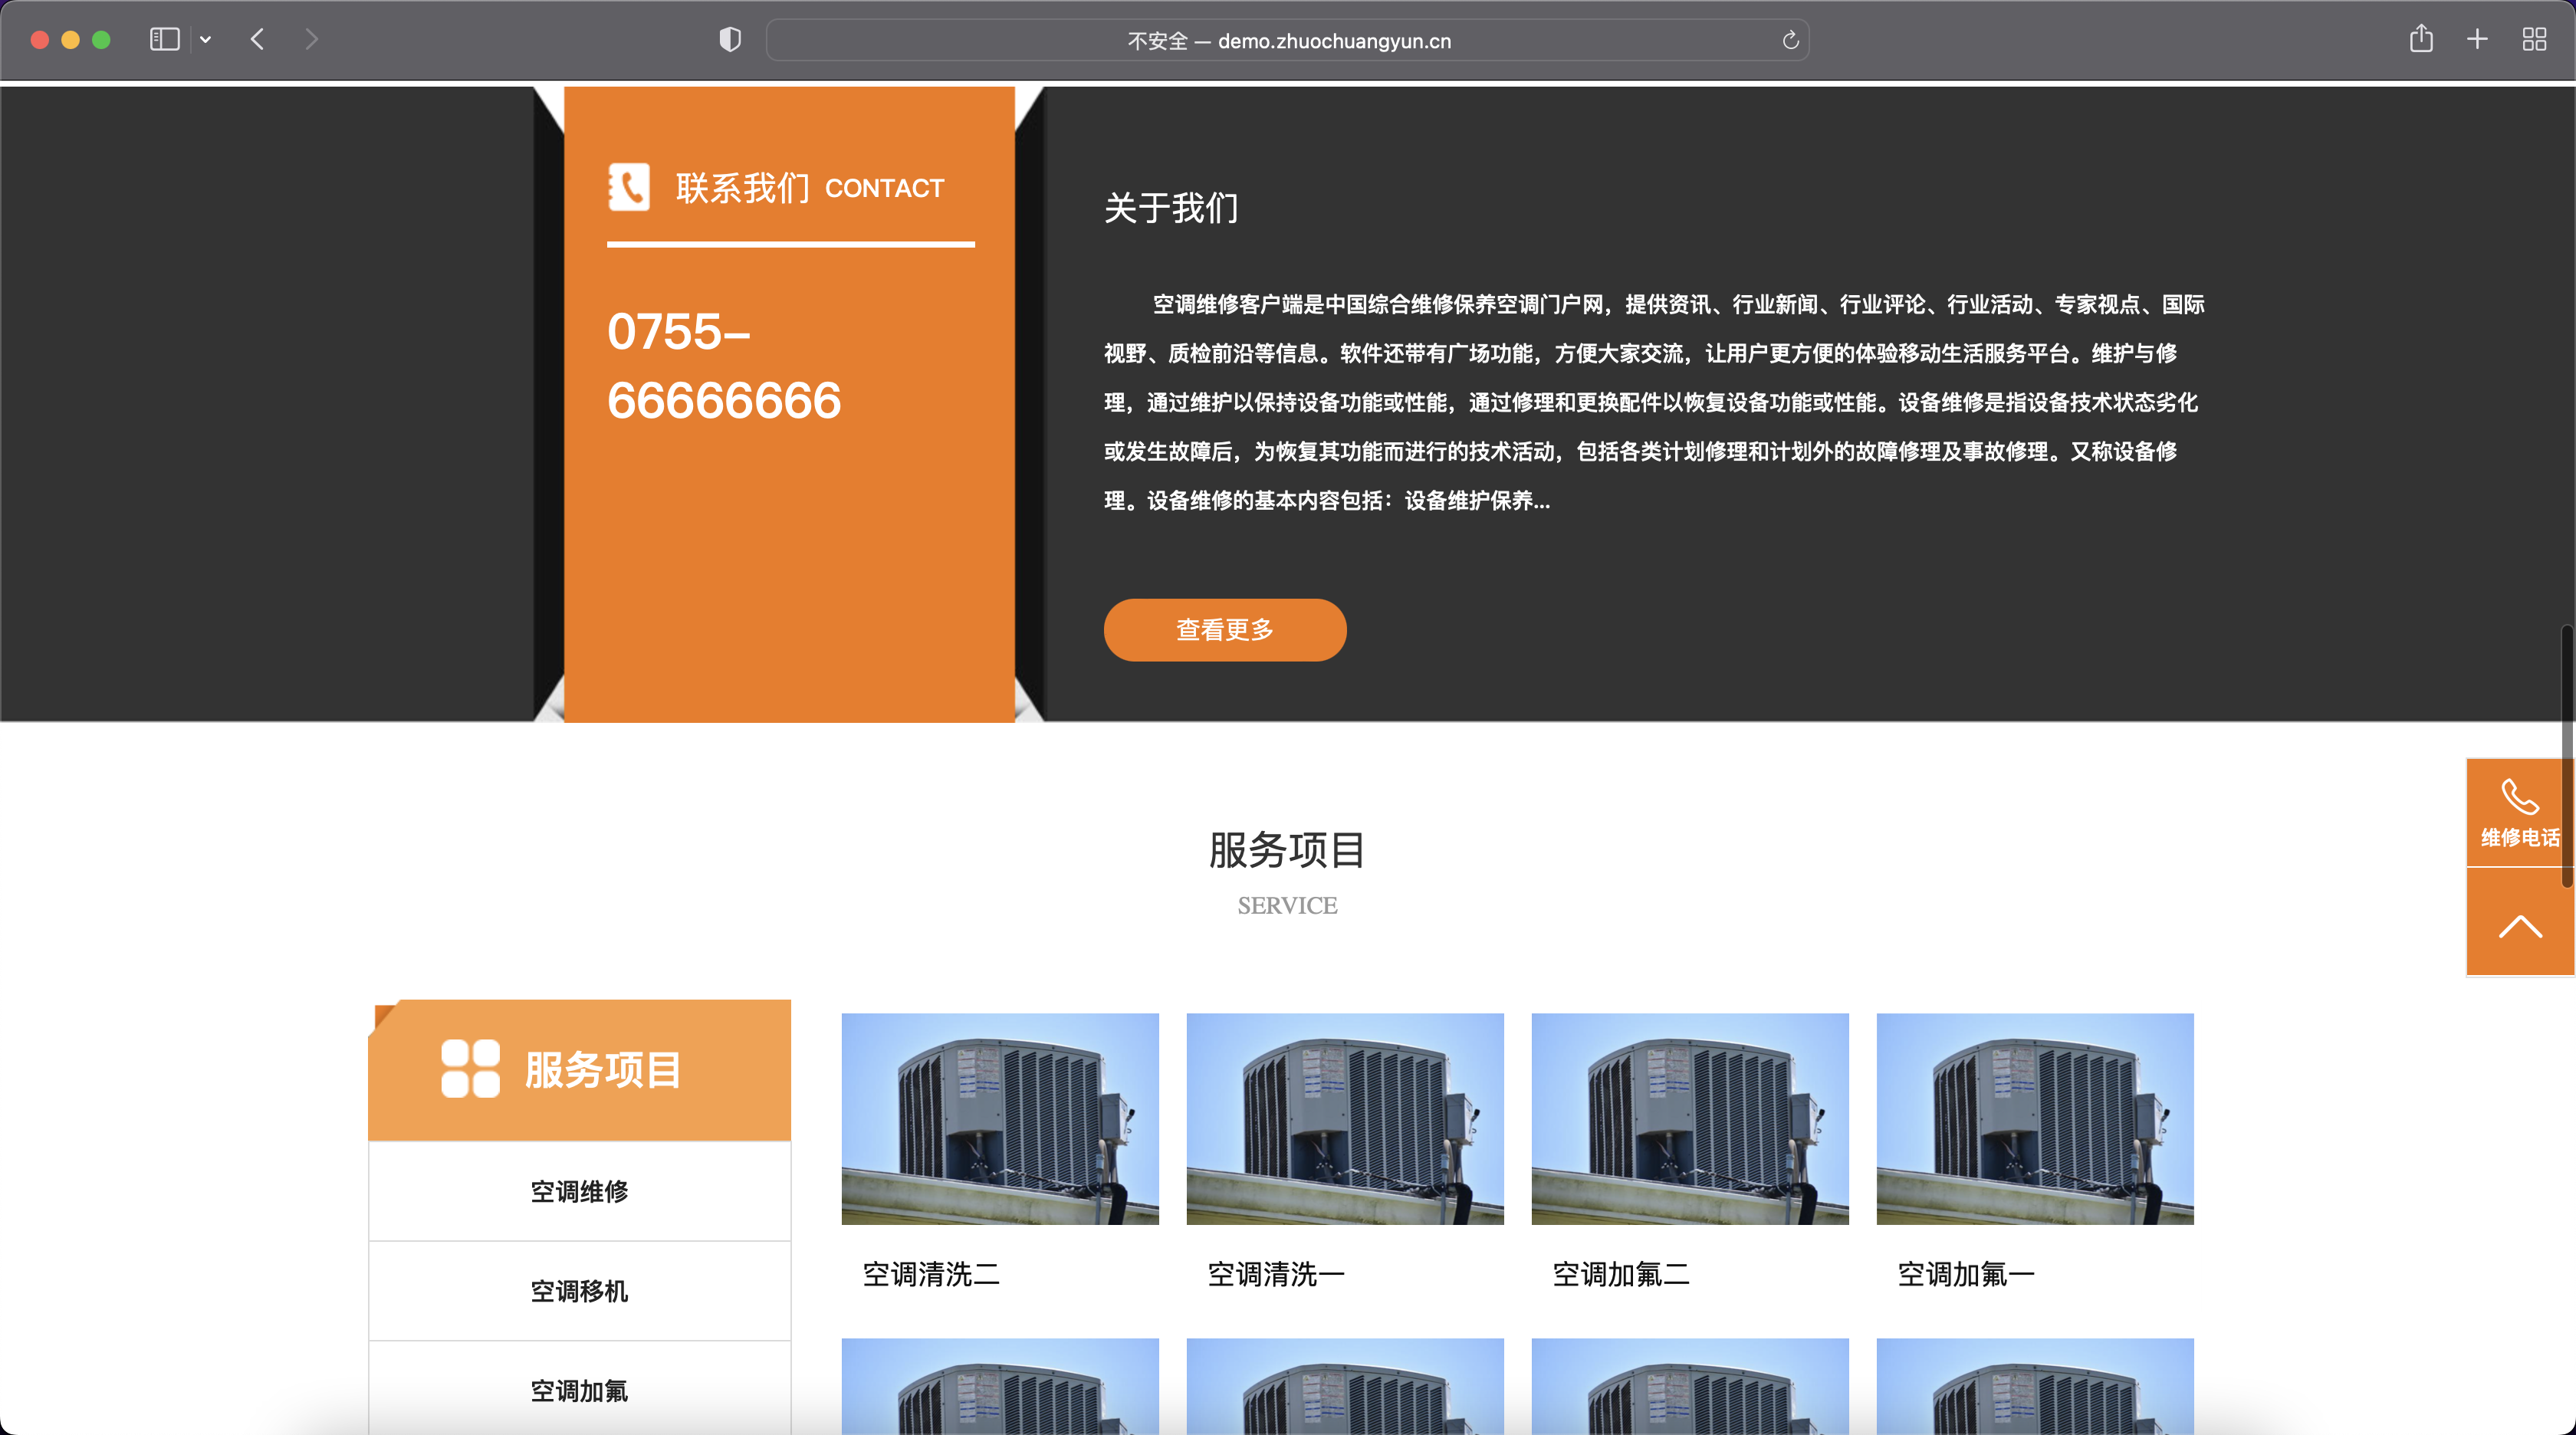This screenshot has width=2576, height=1435.
Task: Reload the current page
Action: tap(1790, 40)
